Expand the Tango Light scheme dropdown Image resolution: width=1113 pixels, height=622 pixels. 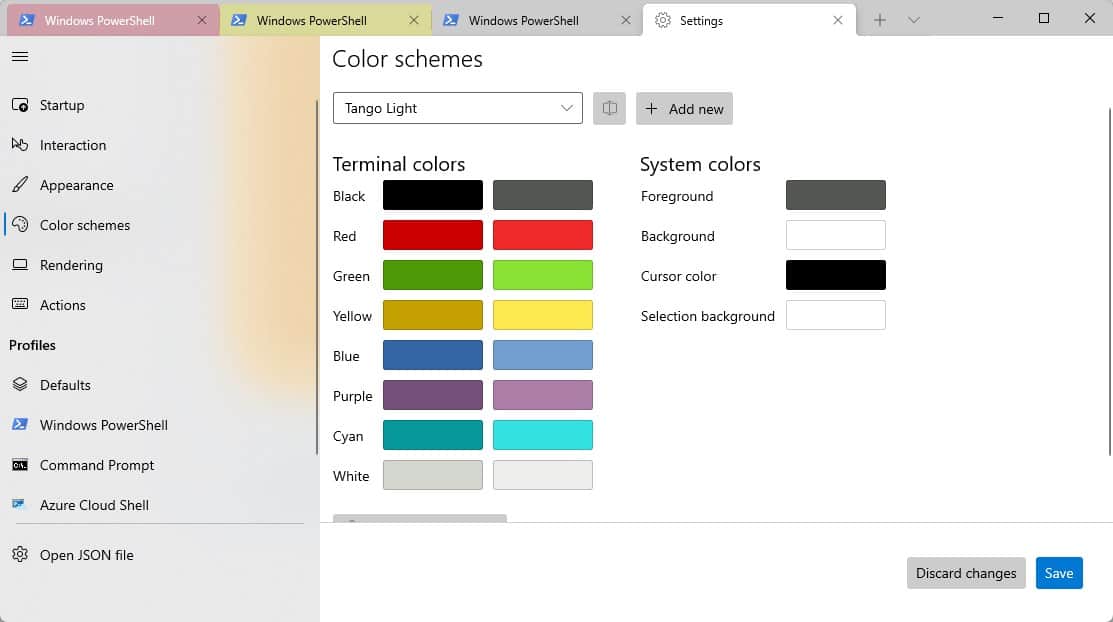(x=457, y=109)
